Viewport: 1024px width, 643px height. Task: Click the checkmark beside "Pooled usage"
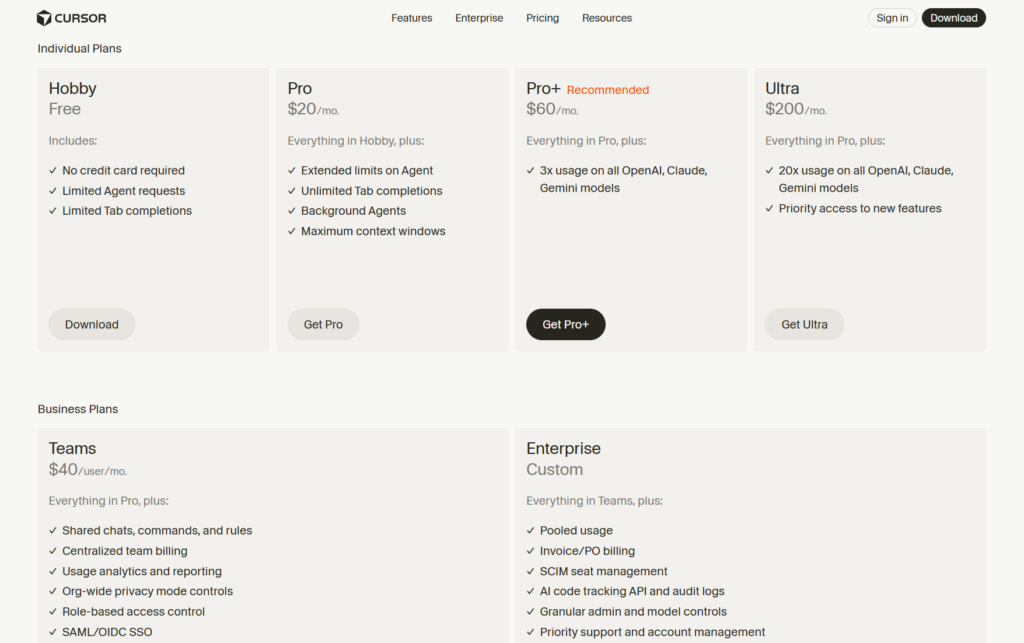[530, 530]
